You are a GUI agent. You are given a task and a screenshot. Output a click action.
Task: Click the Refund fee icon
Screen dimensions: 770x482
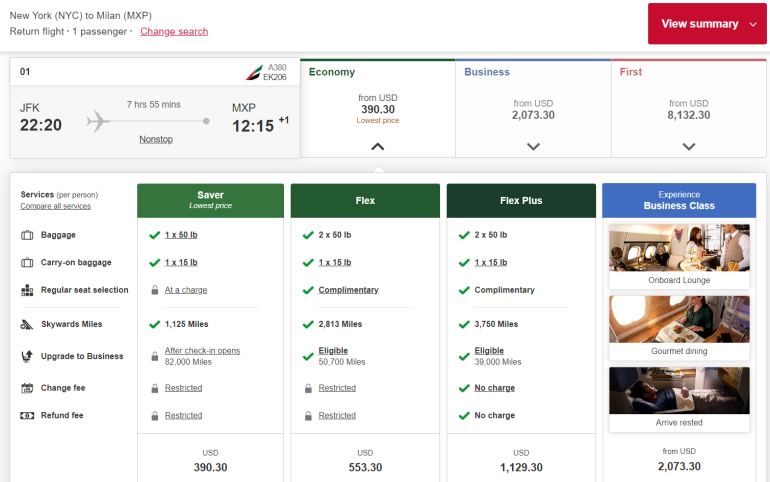point(26,415)
